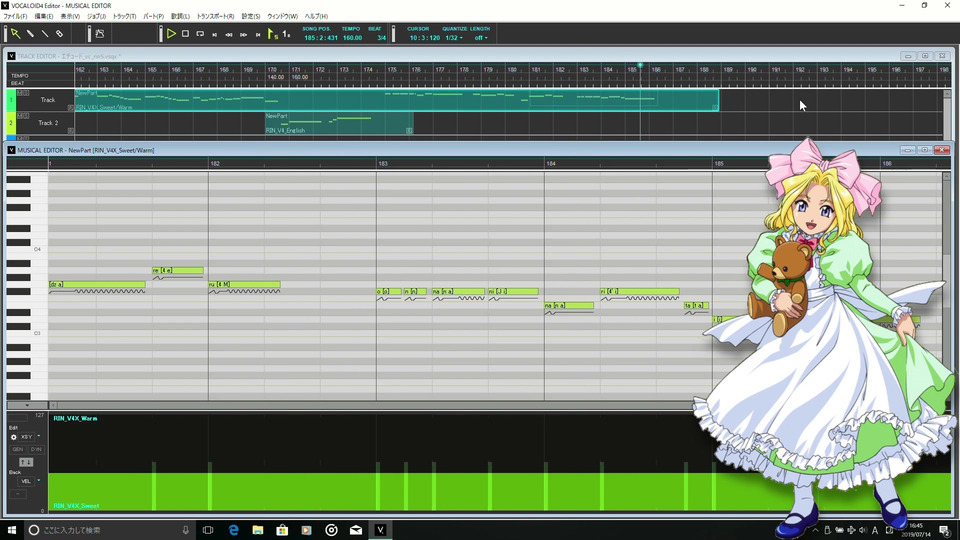The width and height of the screenshot is (960, 540).
Task: Open File Explorer from the taskbar
Action: pos(258,530)
